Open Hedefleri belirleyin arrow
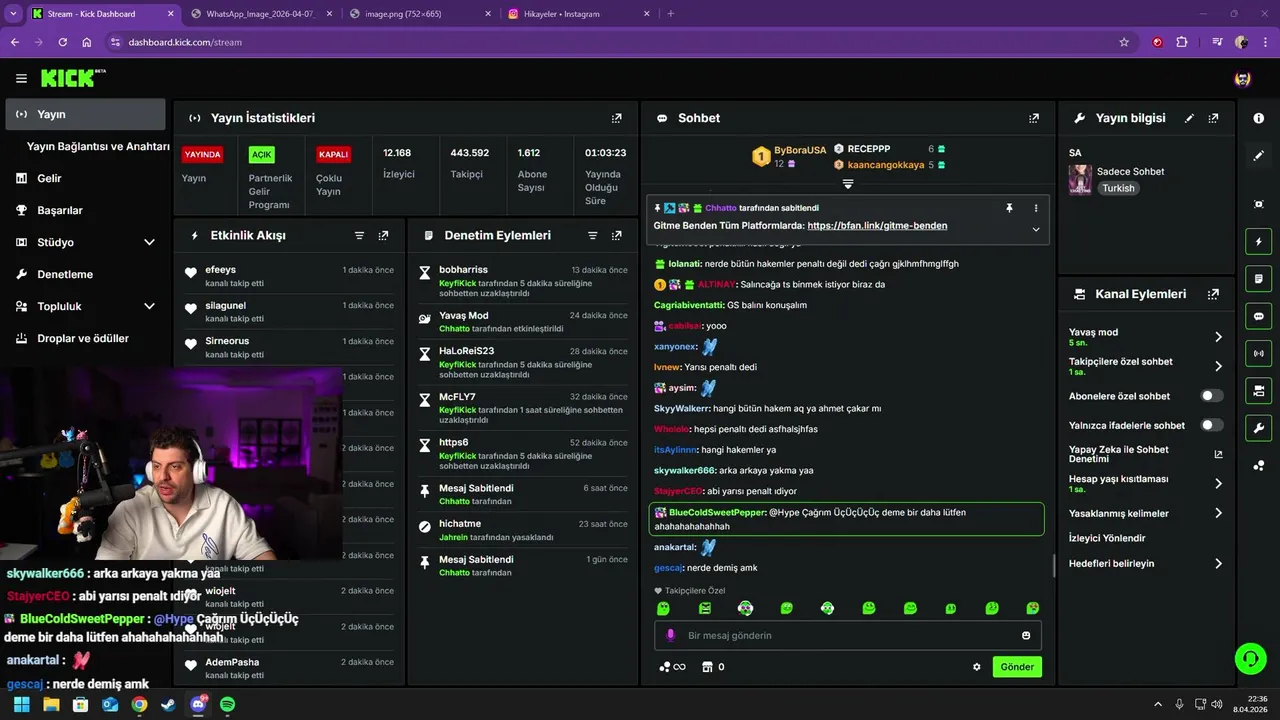1280x720 pixels. (1218, 564)
